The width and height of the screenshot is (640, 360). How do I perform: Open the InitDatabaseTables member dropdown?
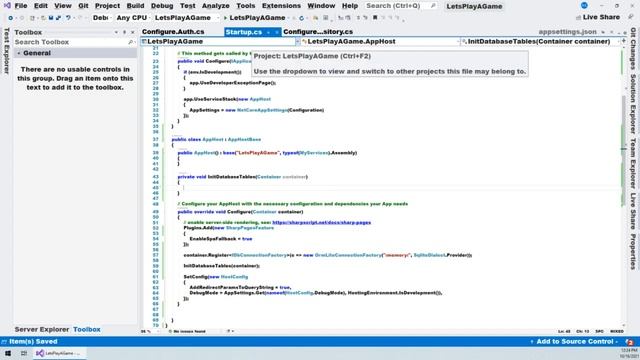point(540,41)
